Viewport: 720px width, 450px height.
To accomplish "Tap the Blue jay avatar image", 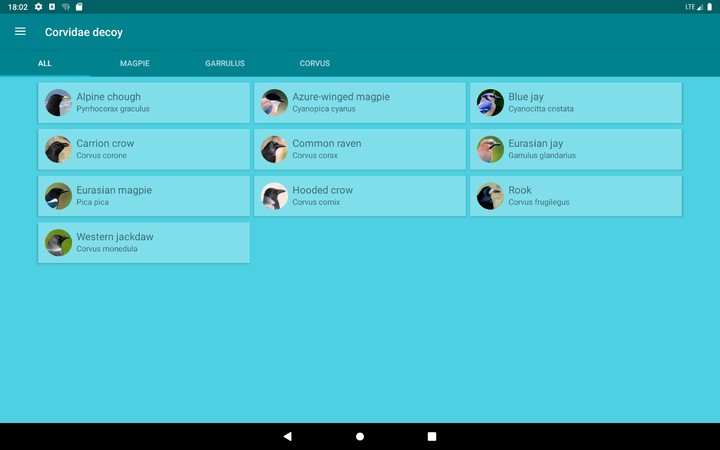I will pyautogui.click(x=490, y=103).
